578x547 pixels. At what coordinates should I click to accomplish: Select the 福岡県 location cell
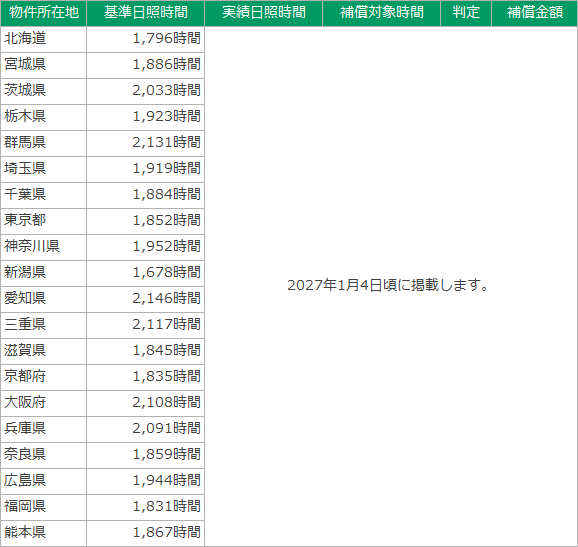pyautogui.click(x=43, y=507)
